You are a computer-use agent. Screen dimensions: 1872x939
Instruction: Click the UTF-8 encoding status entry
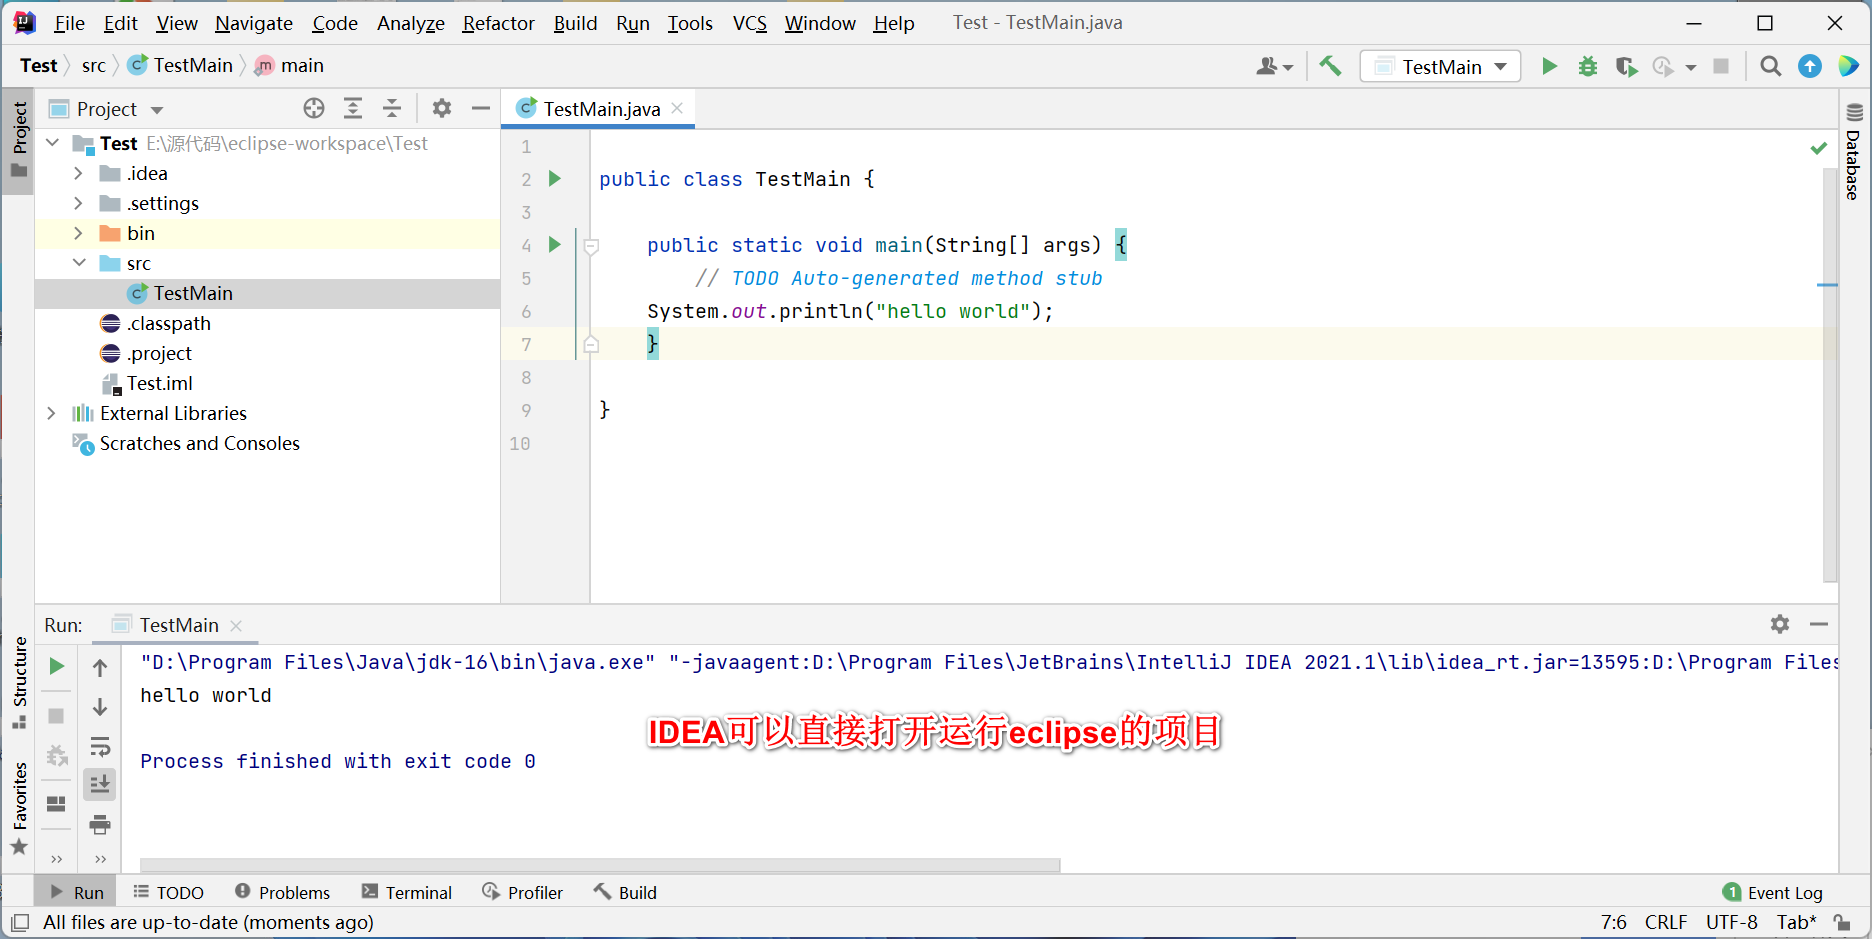point(1731,922)
